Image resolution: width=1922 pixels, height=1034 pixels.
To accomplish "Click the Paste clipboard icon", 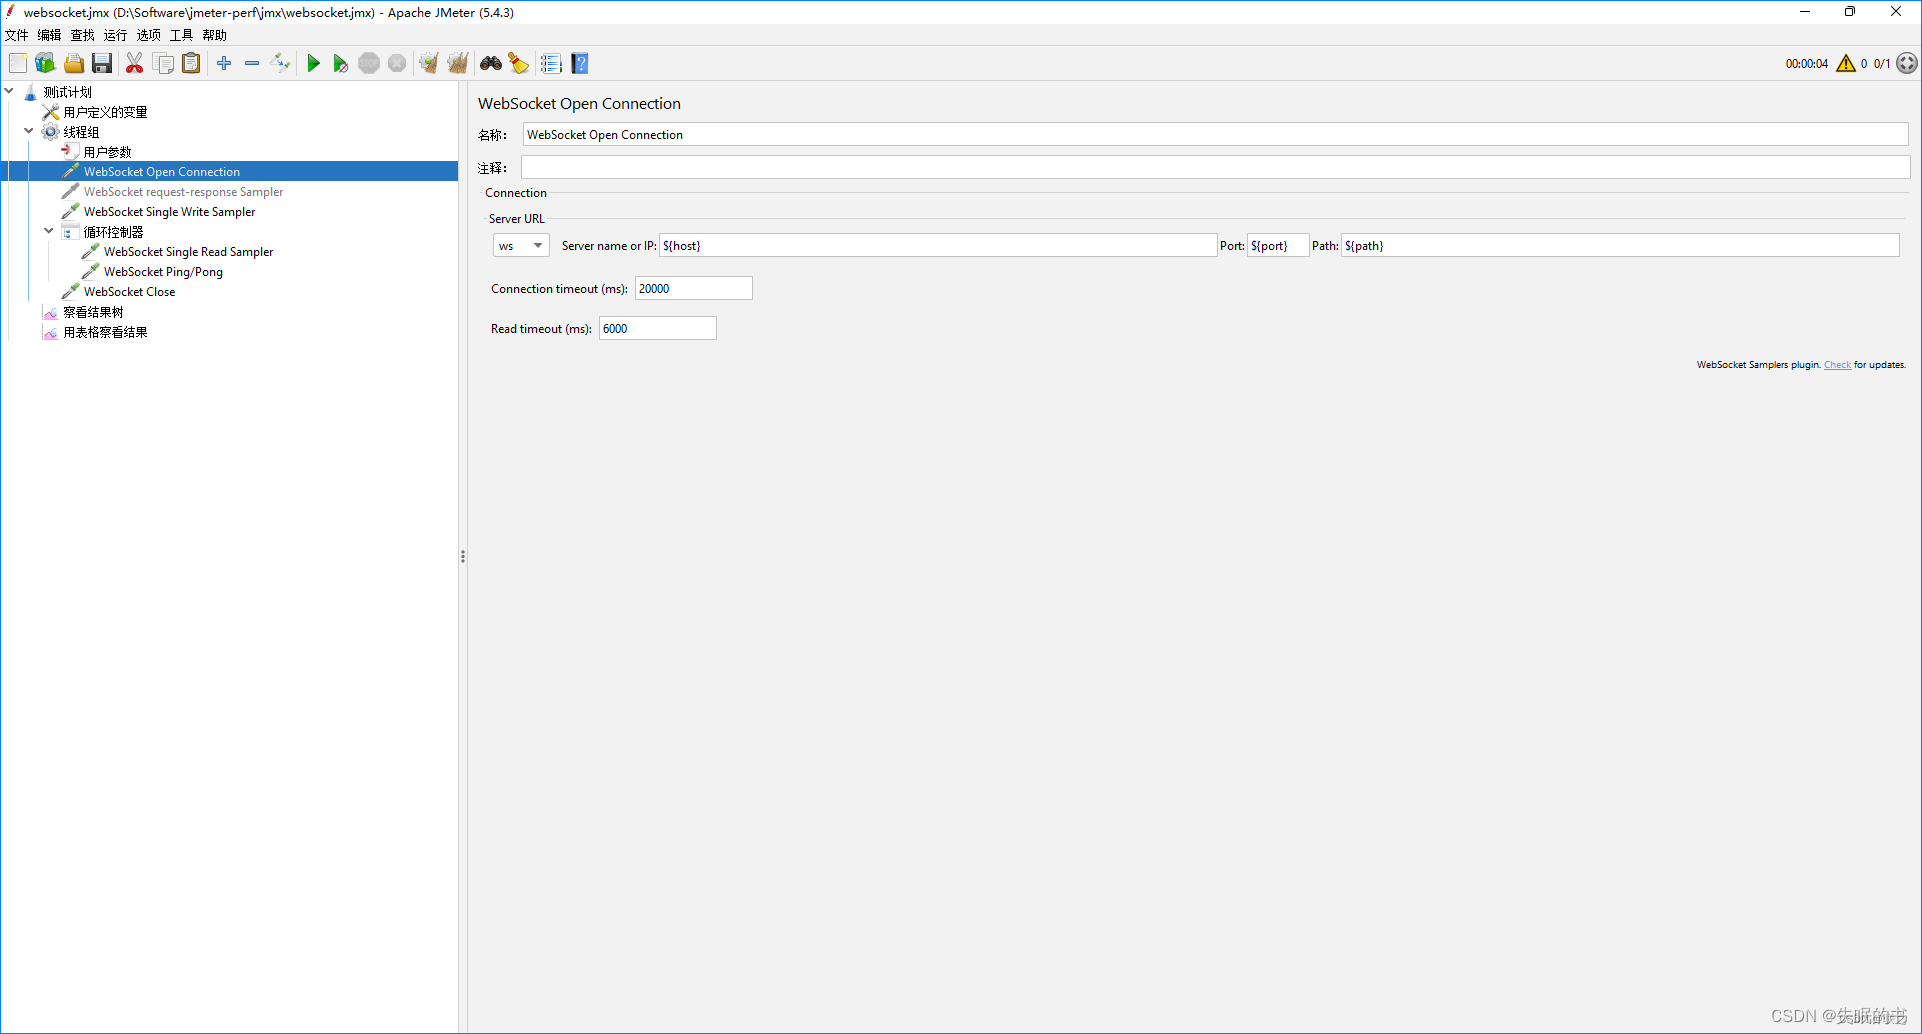I will 191,63.
